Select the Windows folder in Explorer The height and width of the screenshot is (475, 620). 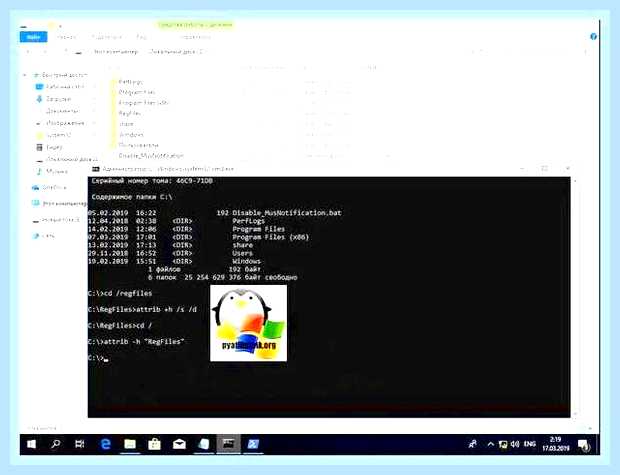pos(127,134)
